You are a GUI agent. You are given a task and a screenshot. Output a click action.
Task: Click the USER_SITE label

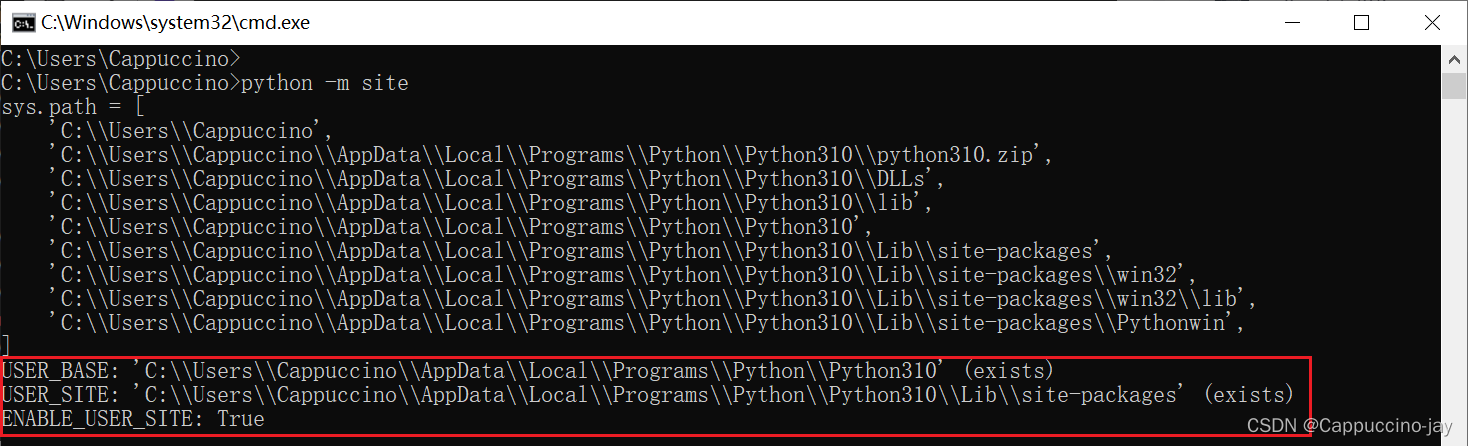click(x=59, y=395)
